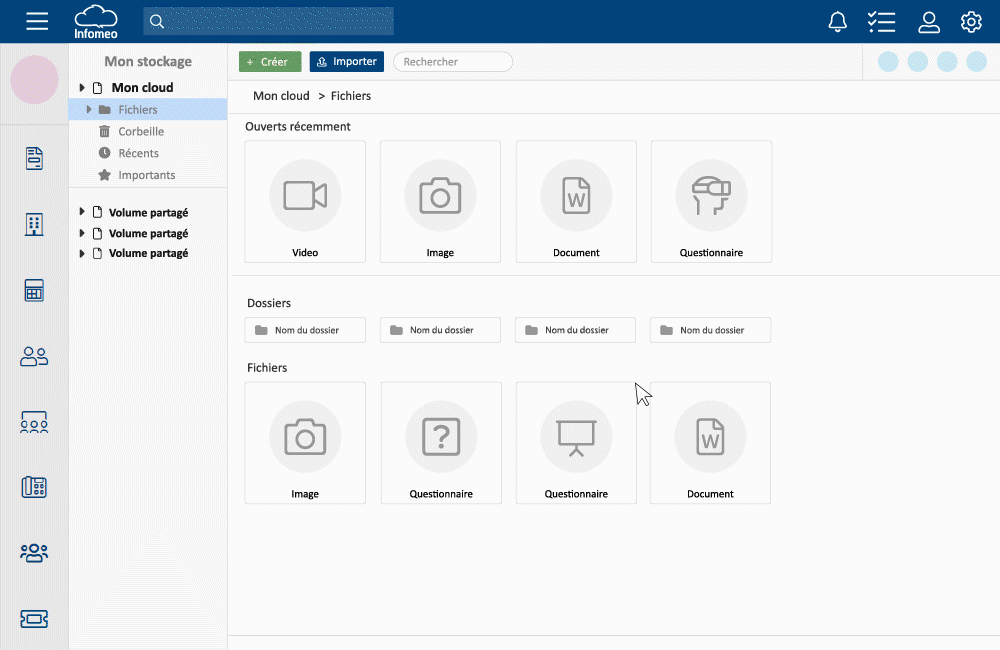Open the calculator sidebar icon
The width and height of the screenshot is (1000, 650).
coord(34,290)
